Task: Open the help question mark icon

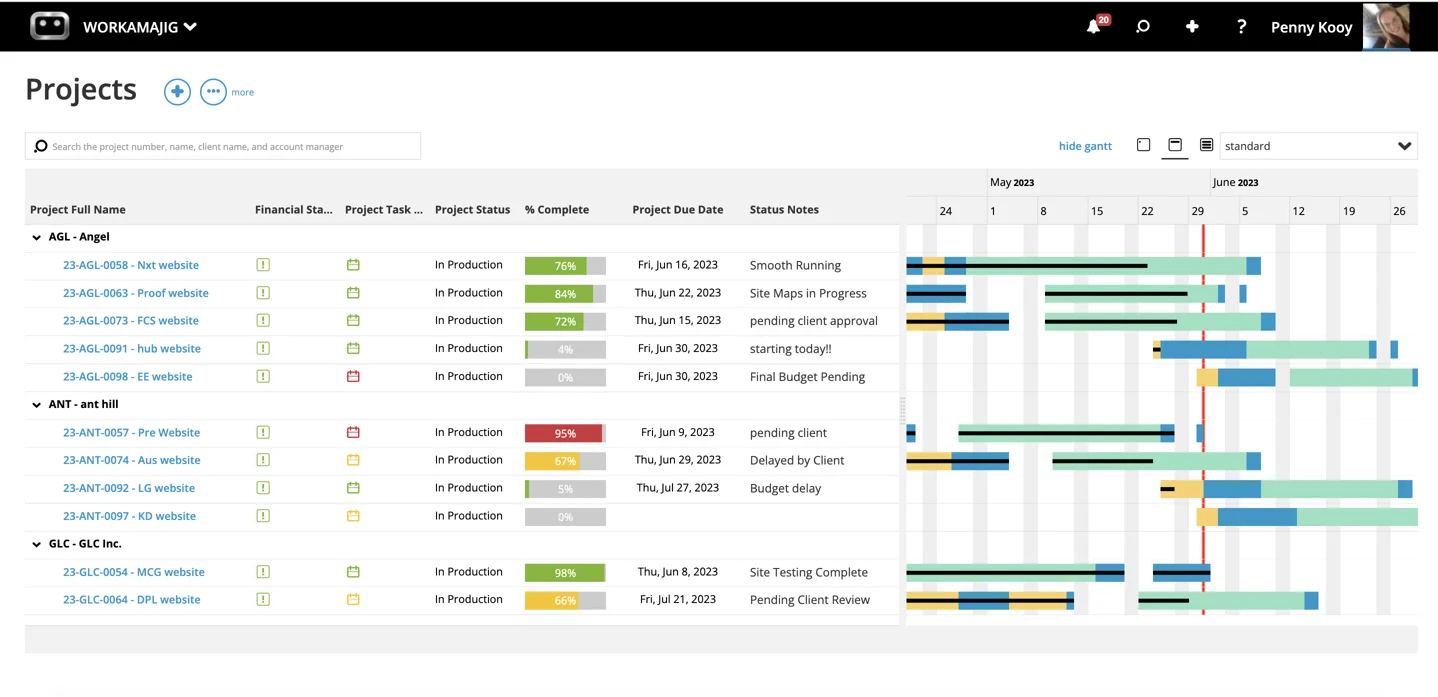Action: tap(1241, 27)
